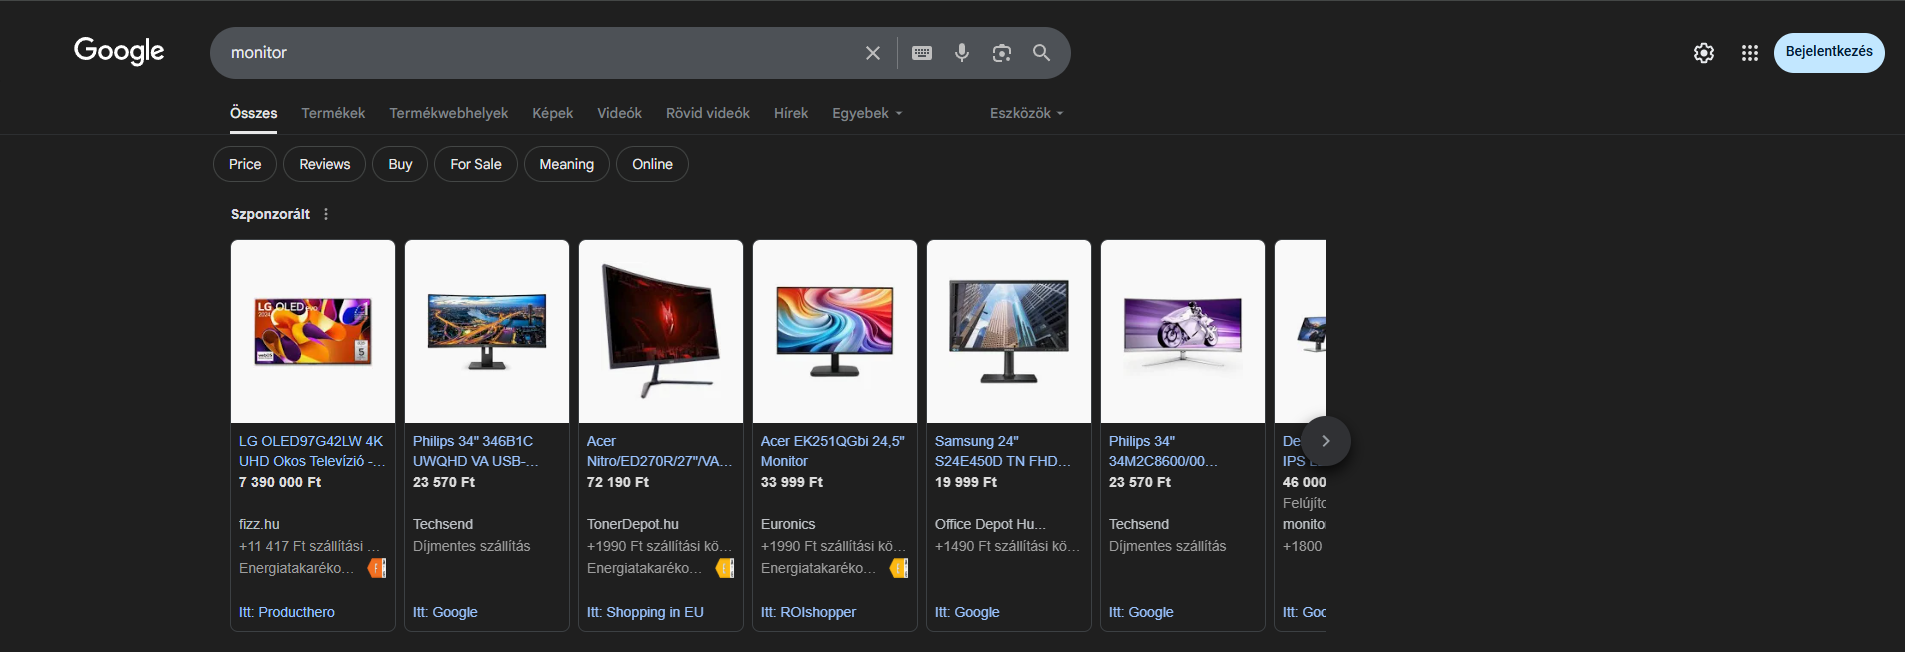Open the Google apps grid
Screen dimensions: 1905x652
coord(1749,53)
